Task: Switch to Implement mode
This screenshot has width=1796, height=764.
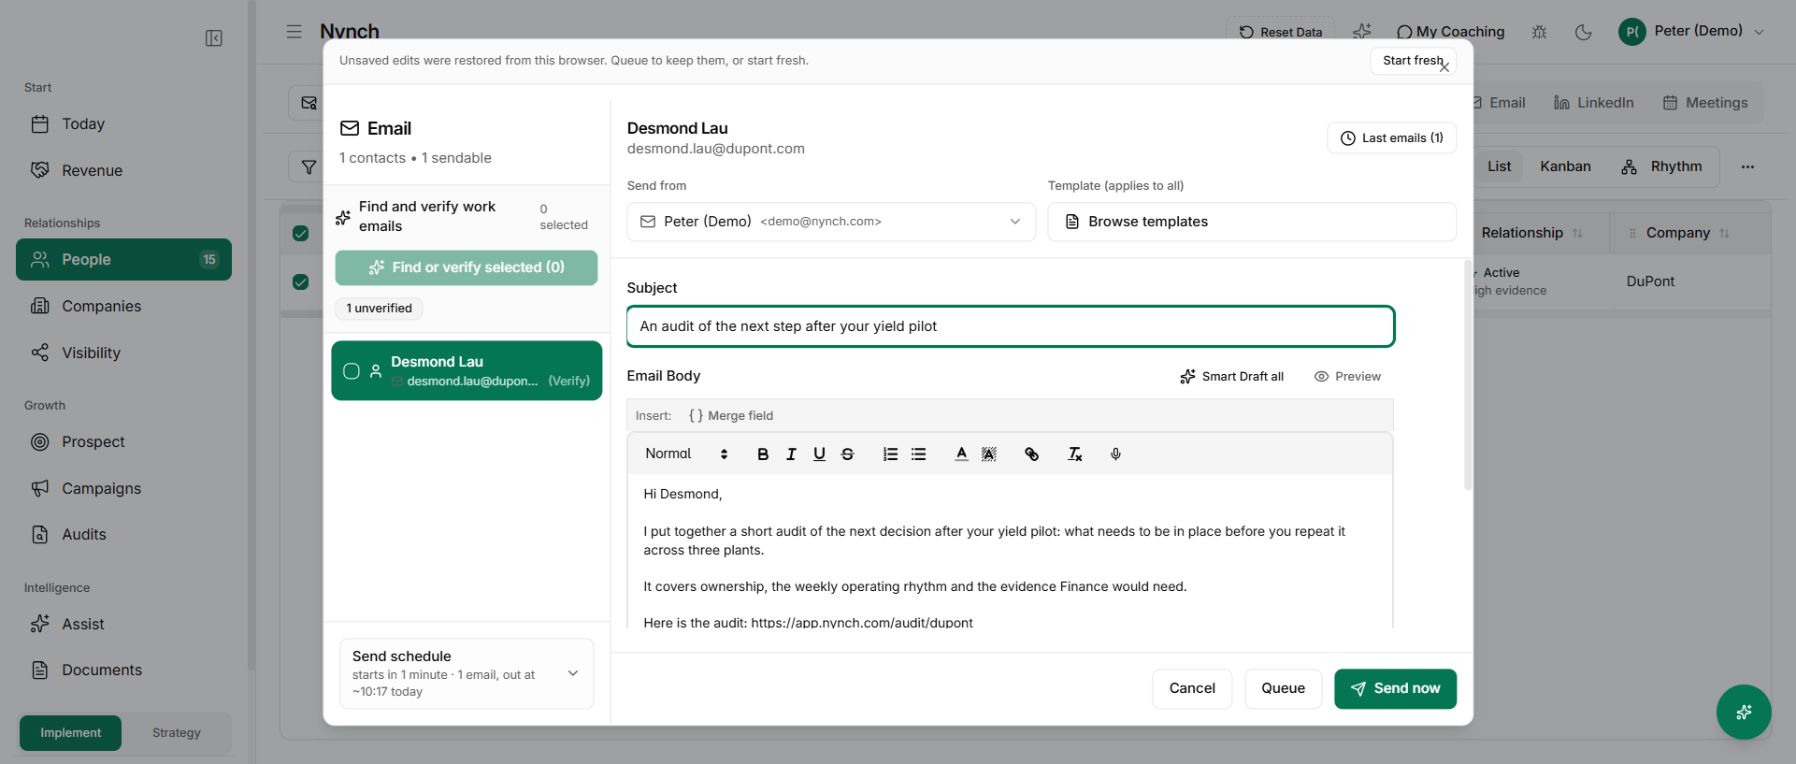Action: tap(70, 733)
